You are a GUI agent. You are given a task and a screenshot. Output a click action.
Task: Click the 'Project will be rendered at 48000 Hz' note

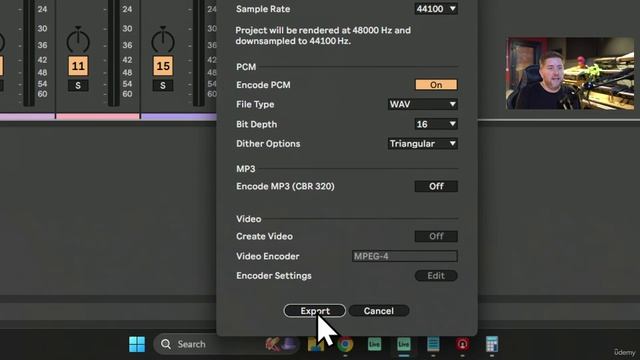tap(323, 36)
